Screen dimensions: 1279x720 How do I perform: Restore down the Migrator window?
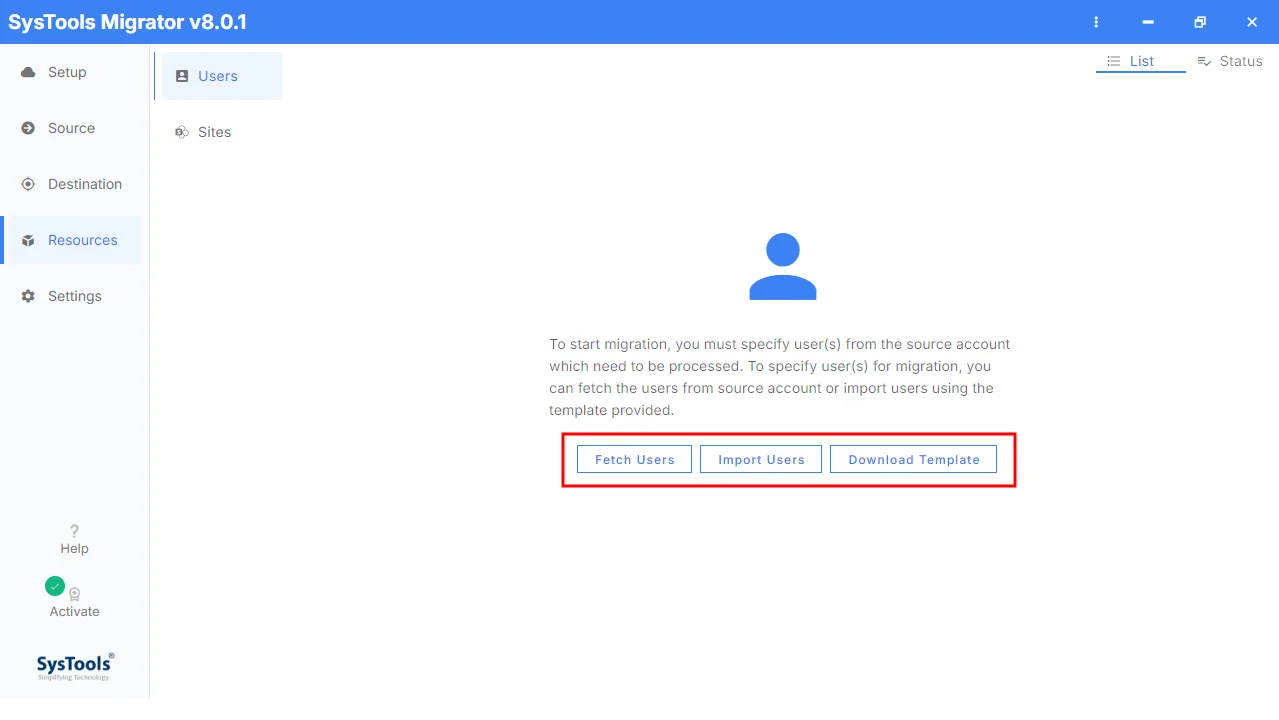point(1200,22)
